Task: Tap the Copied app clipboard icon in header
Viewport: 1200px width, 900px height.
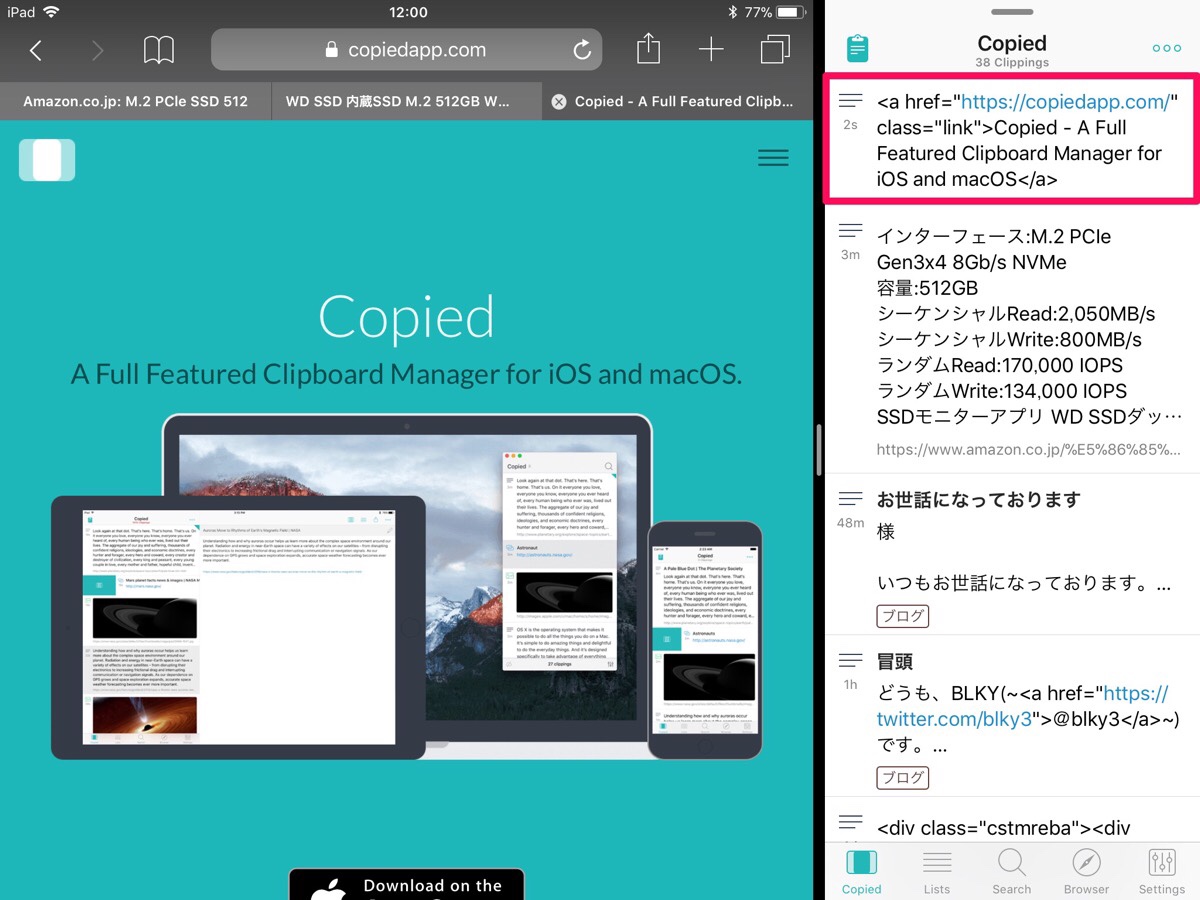Action: [x=857, y=48]
